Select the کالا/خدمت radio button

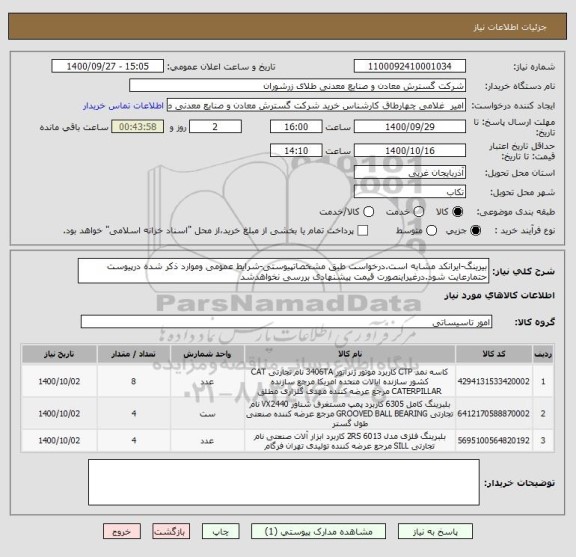click(368, 212)
